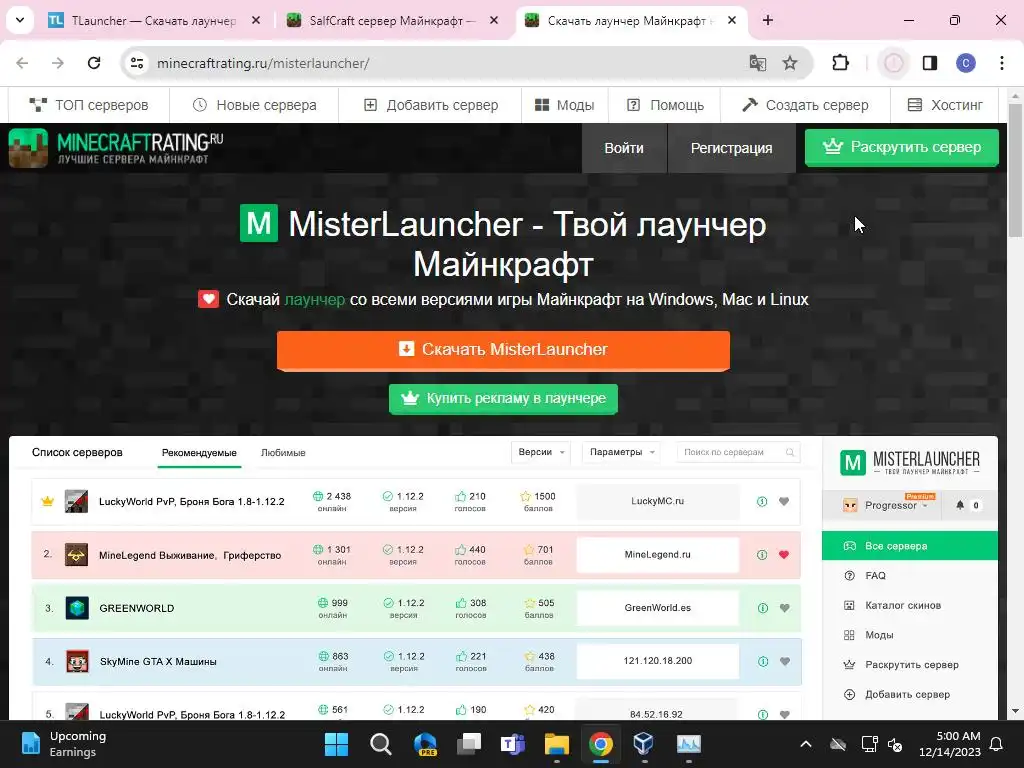Image resolution: width=1024 pixels, height=768 pixels.
Task: Open the browser side panel
Action: [930, 63]
